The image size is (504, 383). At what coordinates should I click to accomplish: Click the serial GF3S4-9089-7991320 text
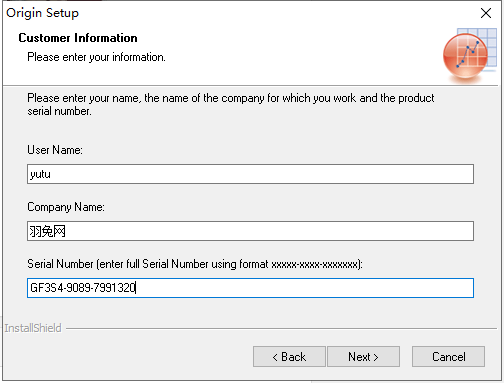coord(82,288)
